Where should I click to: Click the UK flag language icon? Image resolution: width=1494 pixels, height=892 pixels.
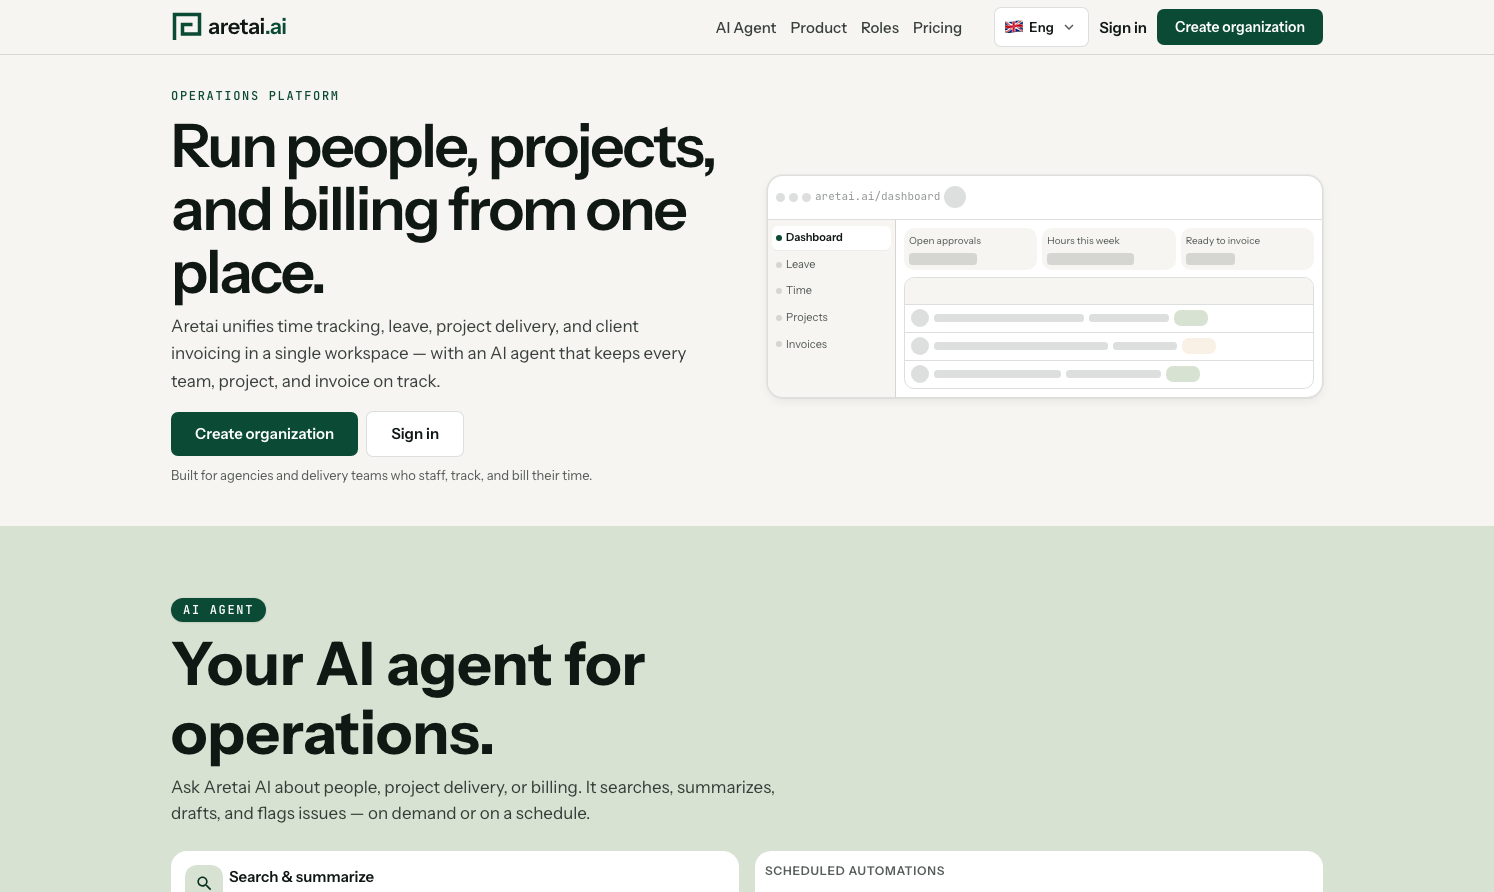[1014, 27]
